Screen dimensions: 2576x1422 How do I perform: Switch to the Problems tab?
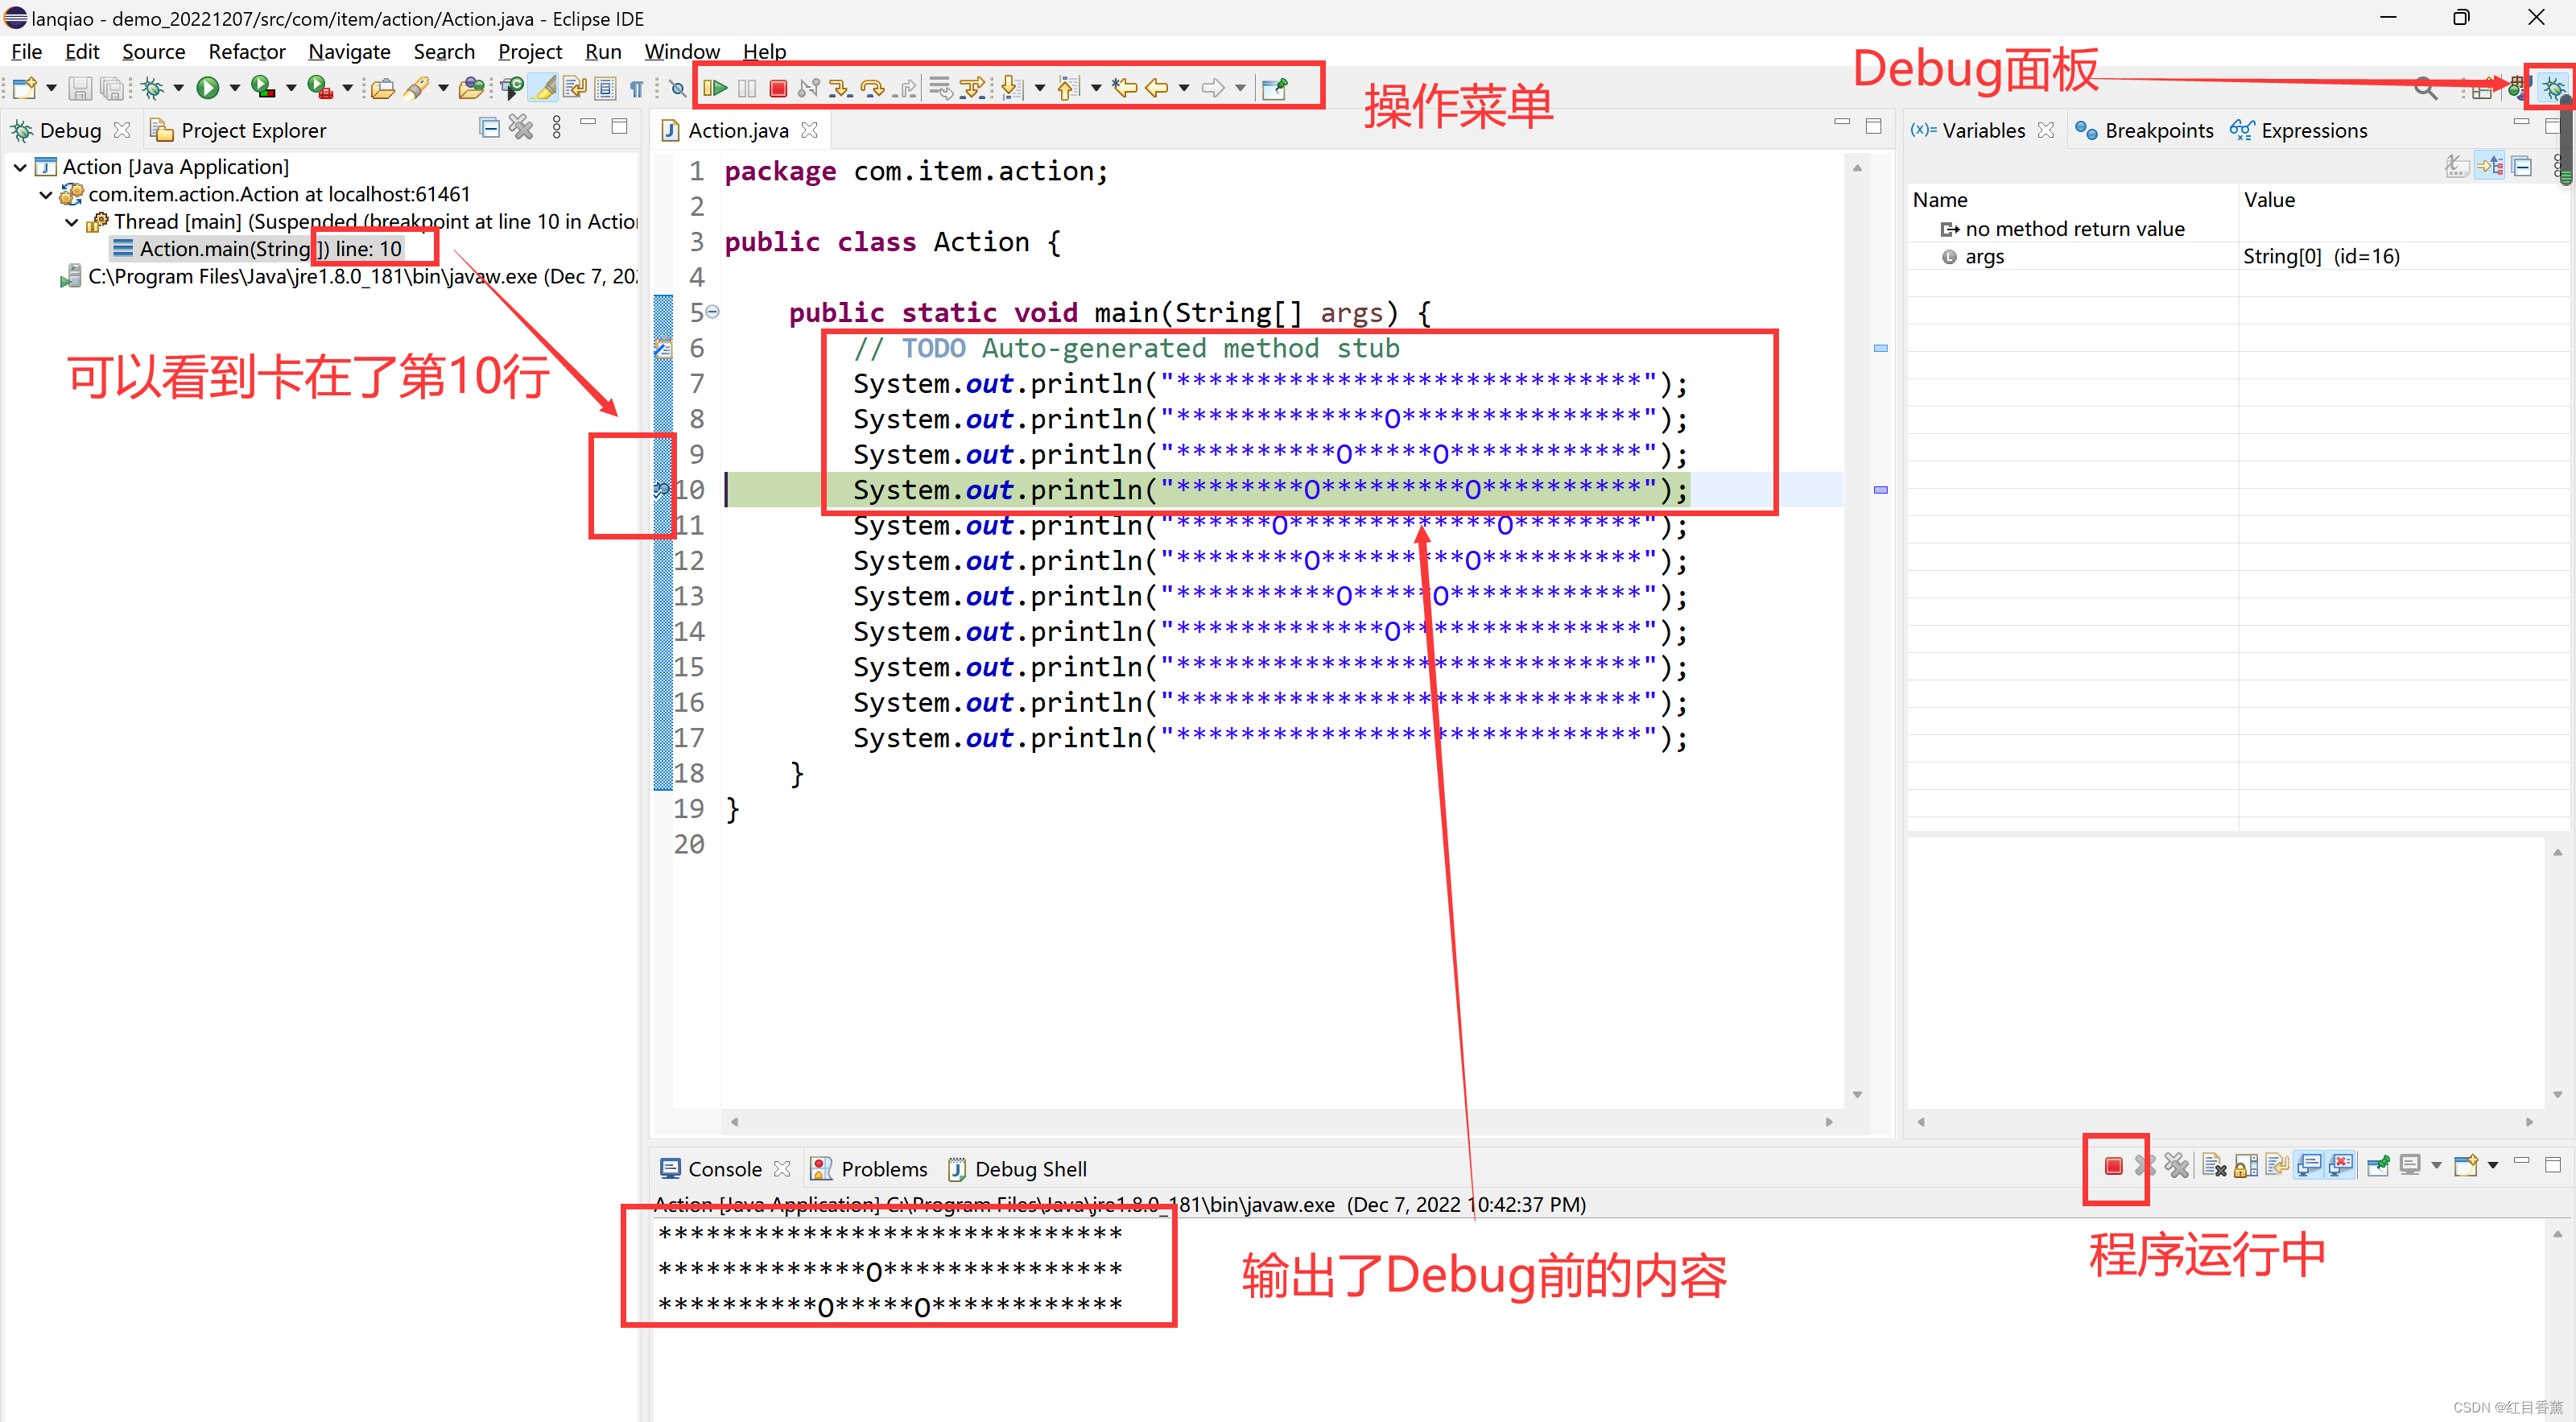coord(884,1168)
